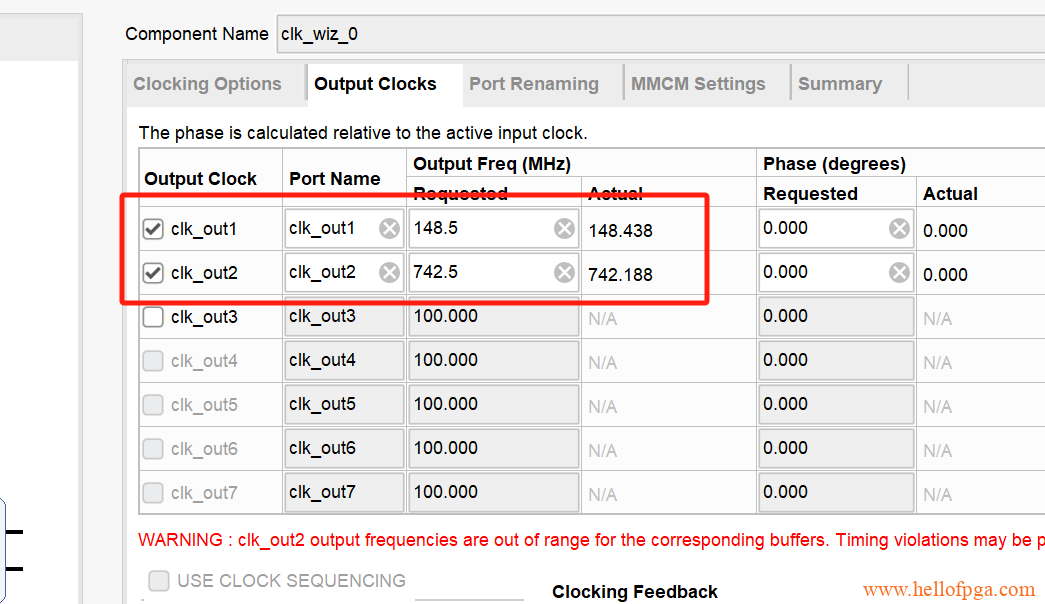Disable the clk_out2 output clock
1045x604 pixels.
(x=153, y=273)
